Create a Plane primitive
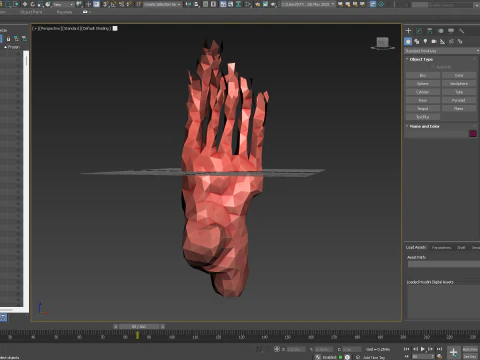Screen dimensions: 480x360 [x=459, y=109]
